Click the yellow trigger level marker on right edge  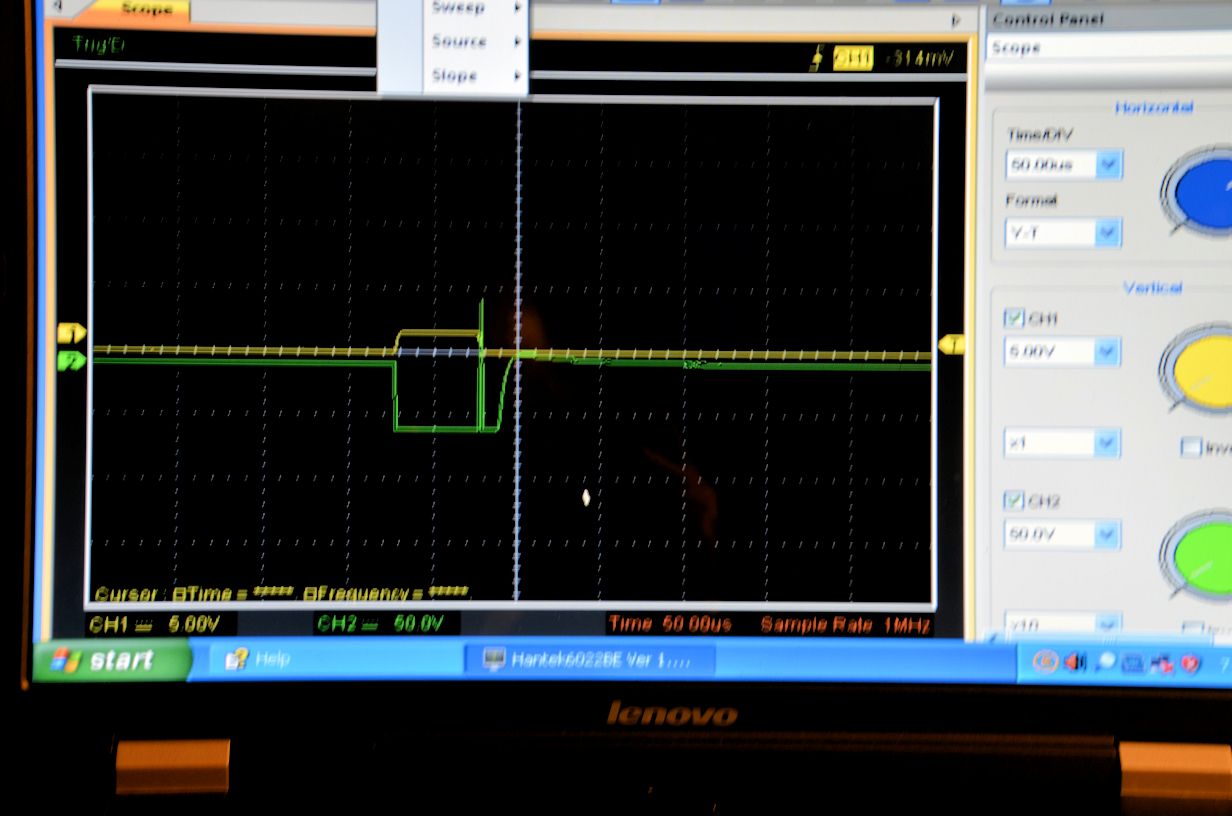coord(951,345)
